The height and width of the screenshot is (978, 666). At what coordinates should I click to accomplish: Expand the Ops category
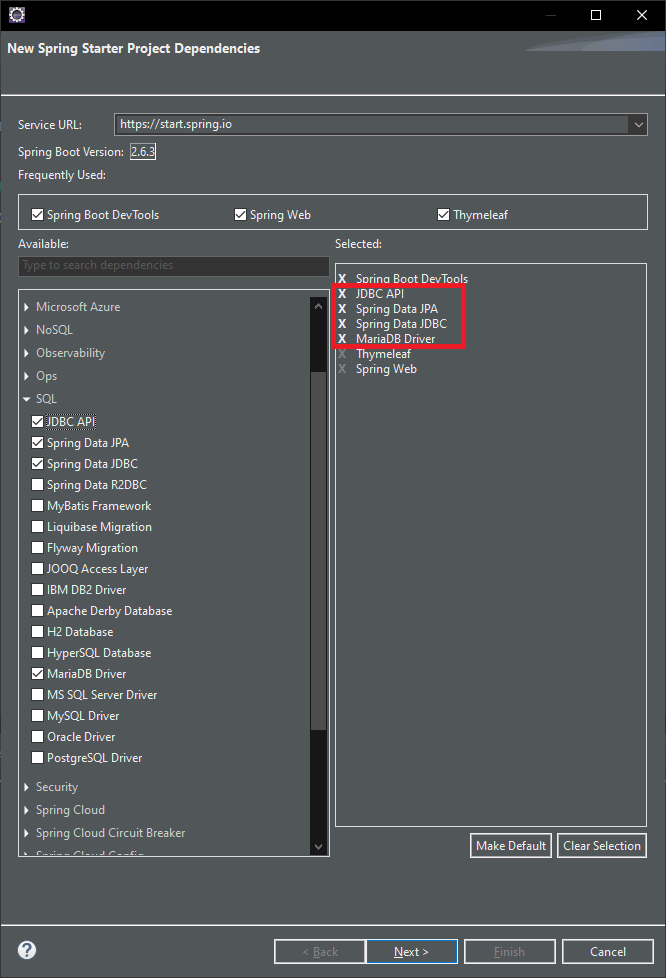coord(26,376)
